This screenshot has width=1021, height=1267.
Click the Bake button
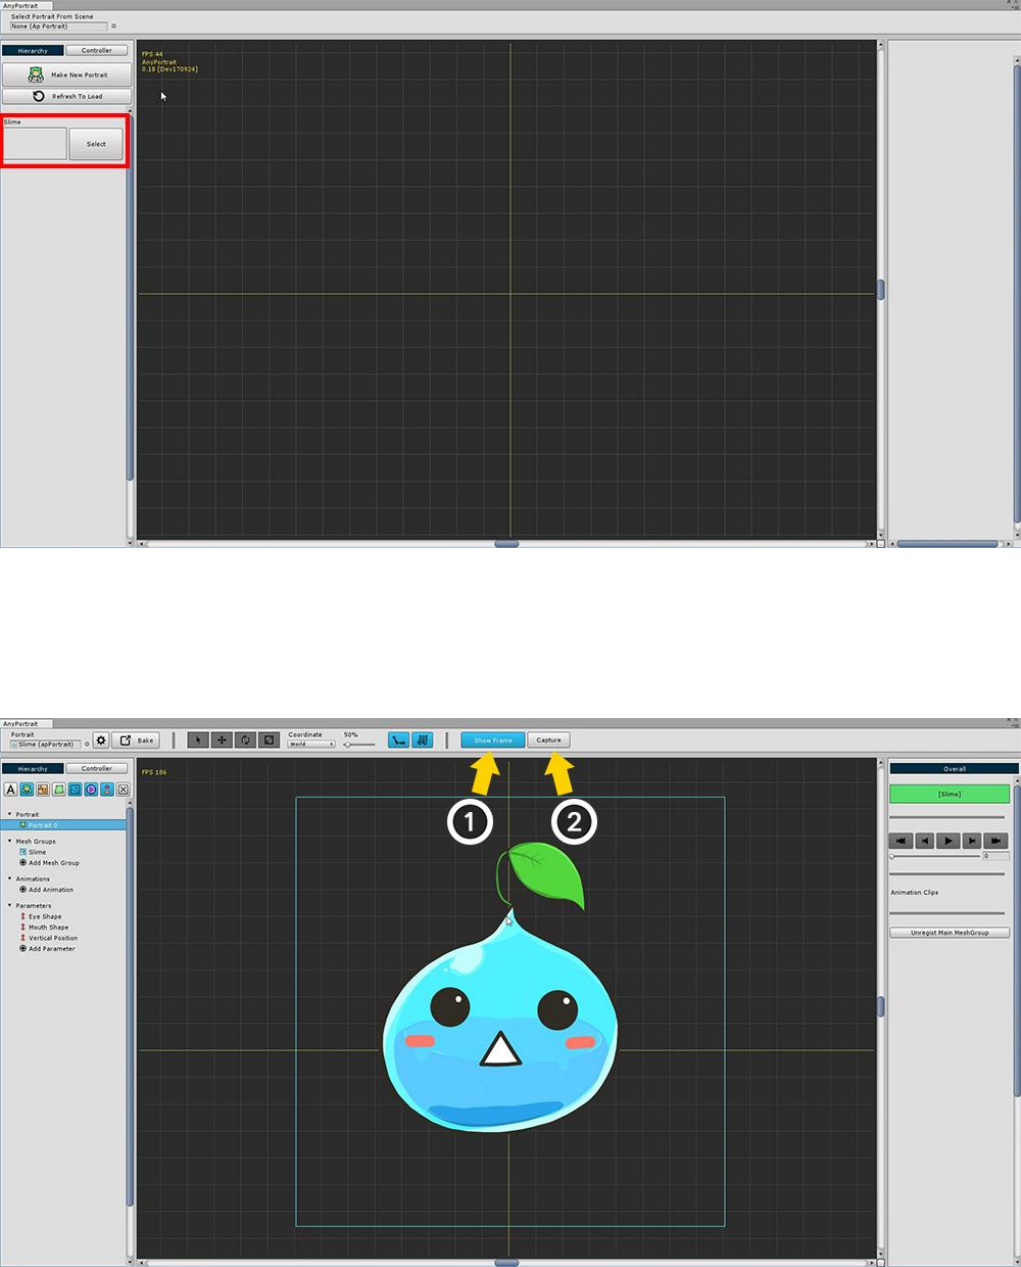point(137,740)
